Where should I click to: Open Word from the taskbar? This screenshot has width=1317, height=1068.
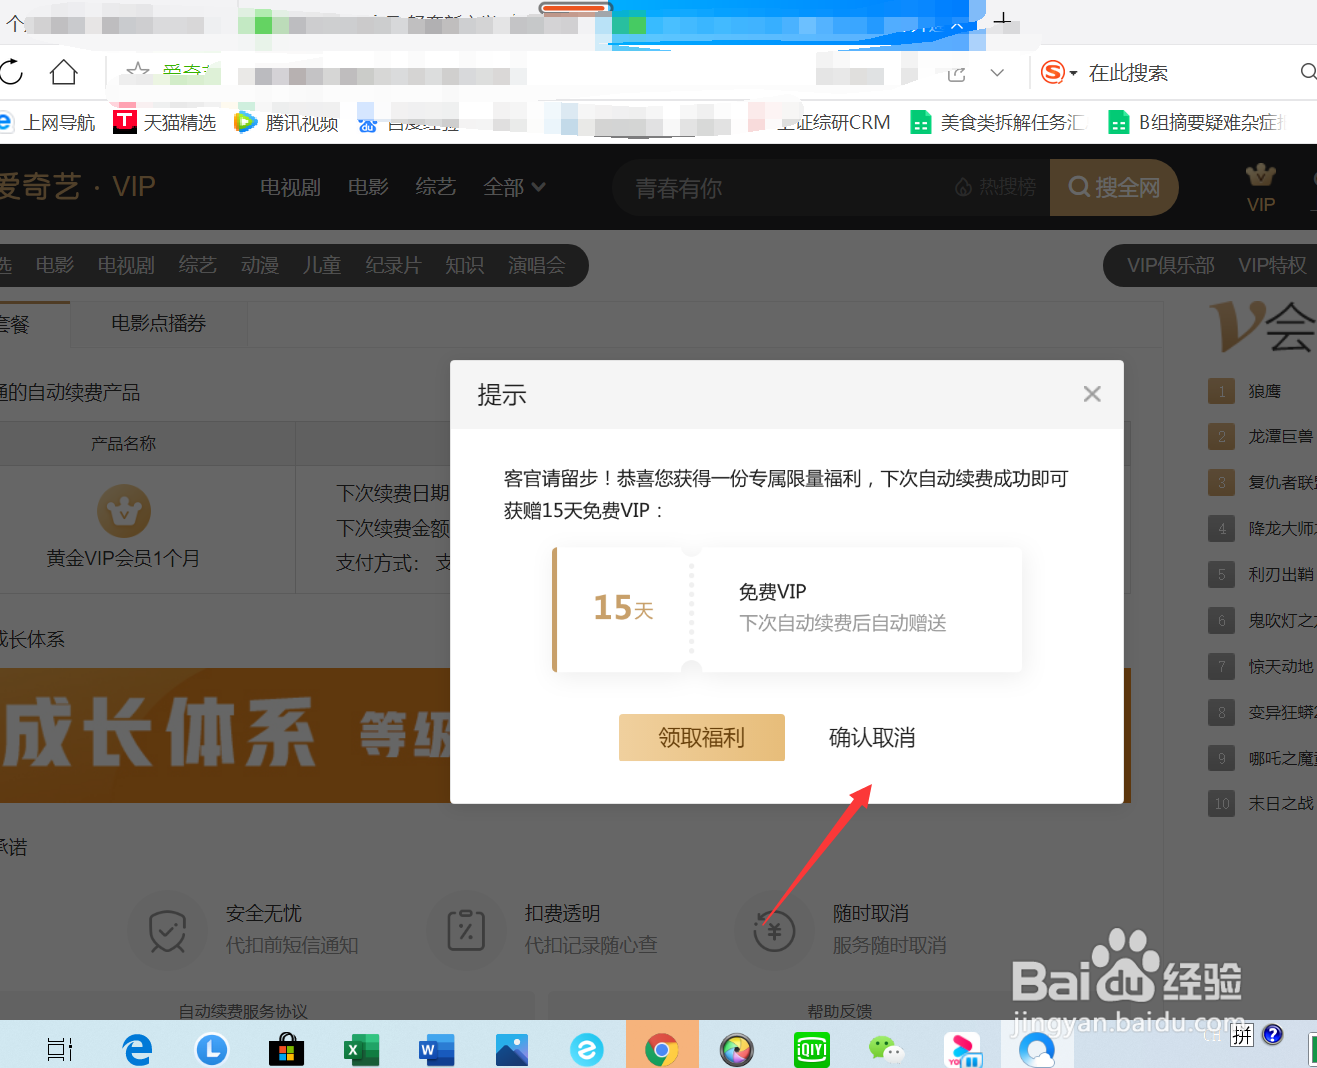pos(436,1049)
